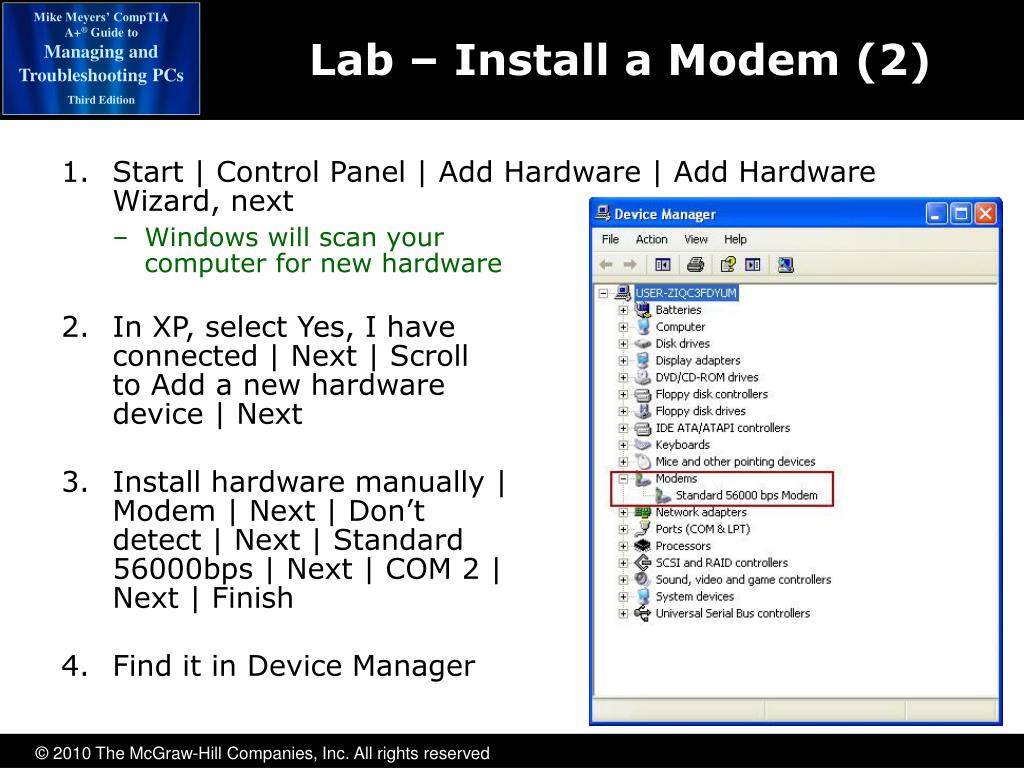Click the Floppy disk controllers icon

643,394
